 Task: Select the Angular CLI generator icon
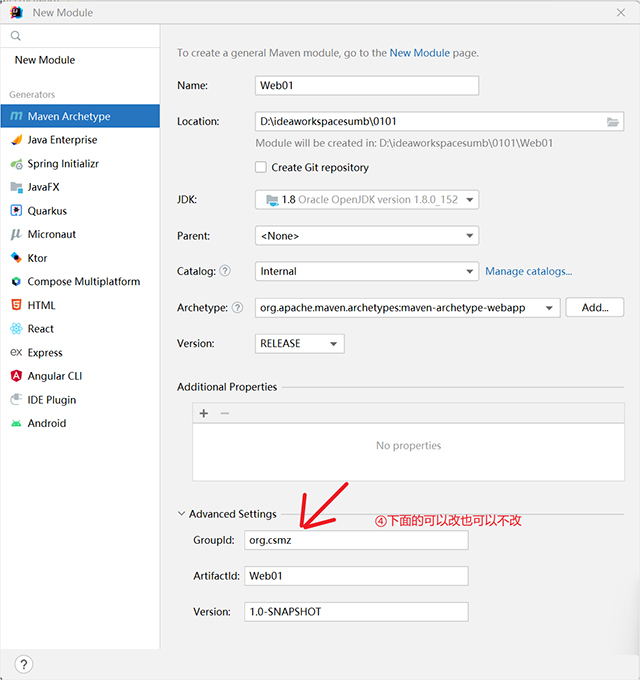click(x=16, y=376)
